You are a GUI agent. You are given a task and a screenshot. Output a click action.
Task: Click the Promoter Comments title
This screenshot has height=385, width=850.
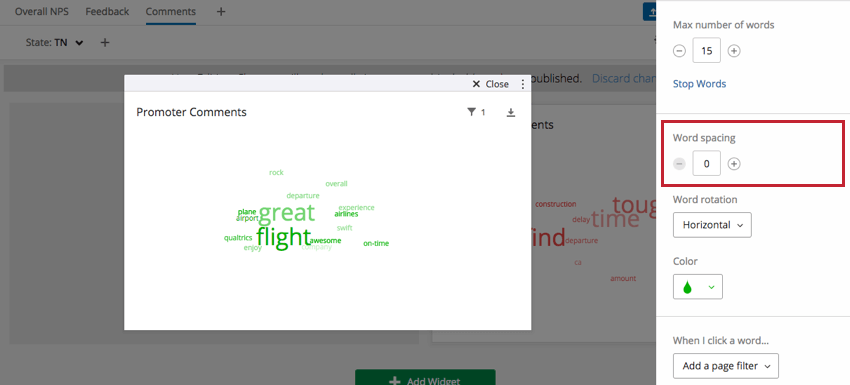pyautogui.click(x=191, y=112)
